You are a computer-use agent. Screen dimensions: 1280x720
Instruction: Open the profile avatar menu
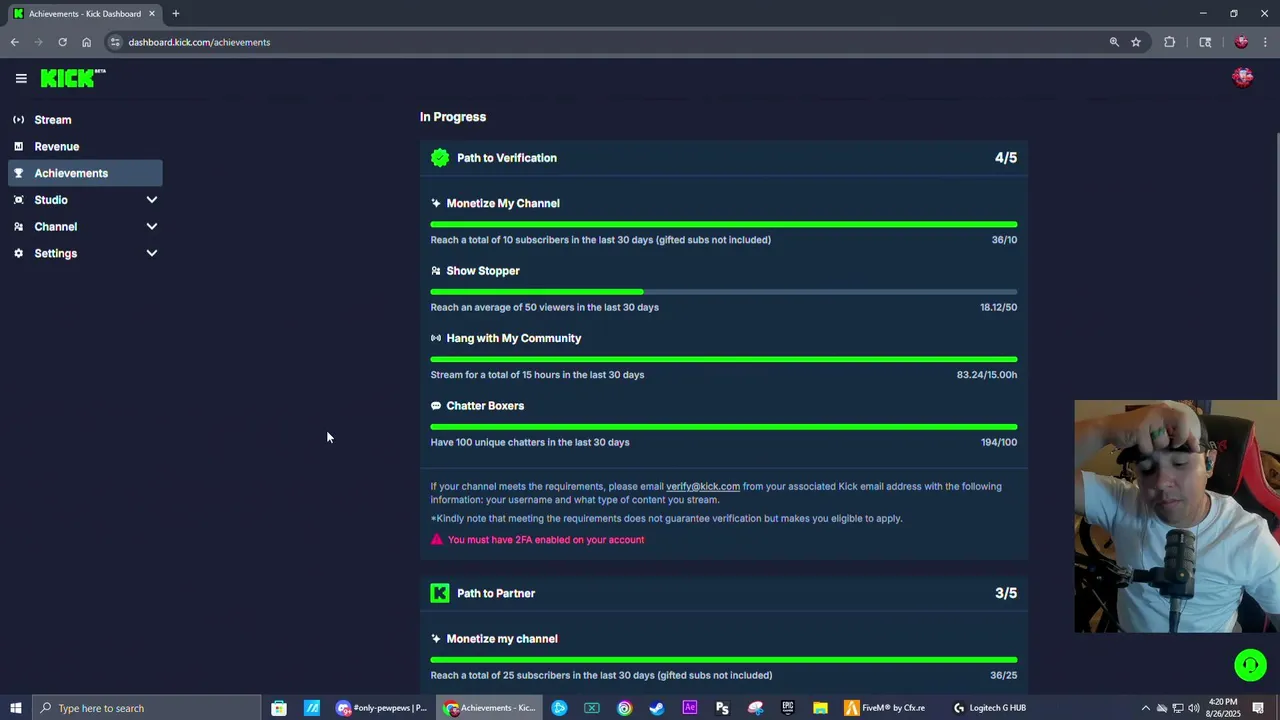coord(1243,78)
